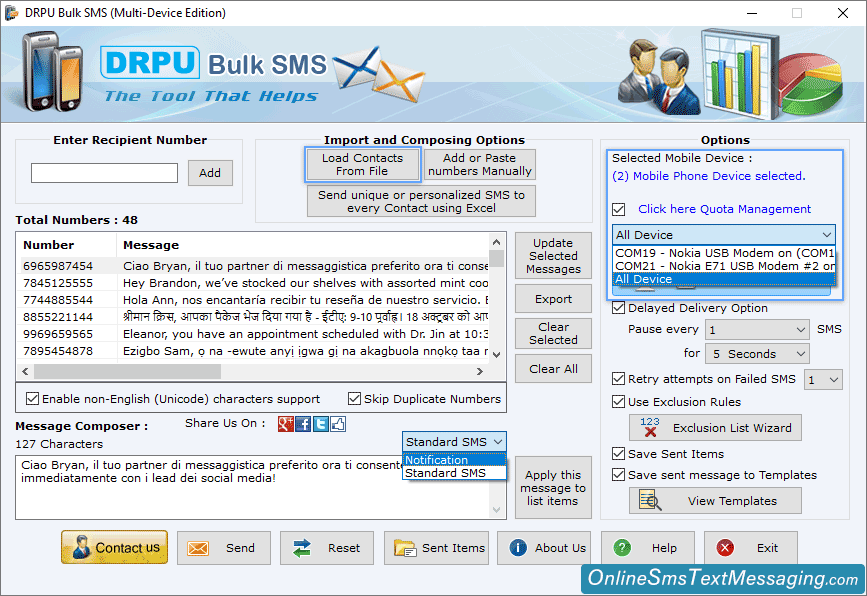Click the recipient number input field
Image resolution: width=867 pixels, height=596 pixels.
point(105,173)
